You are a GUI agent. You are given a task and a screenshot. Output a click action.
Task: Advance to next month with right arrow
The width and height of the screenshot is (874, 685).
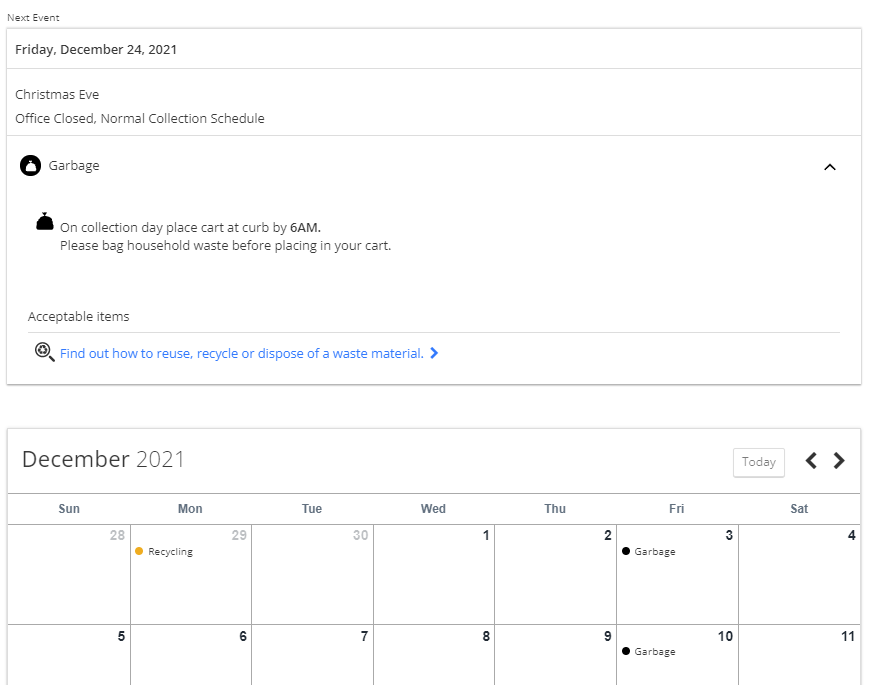coord(839,461)
